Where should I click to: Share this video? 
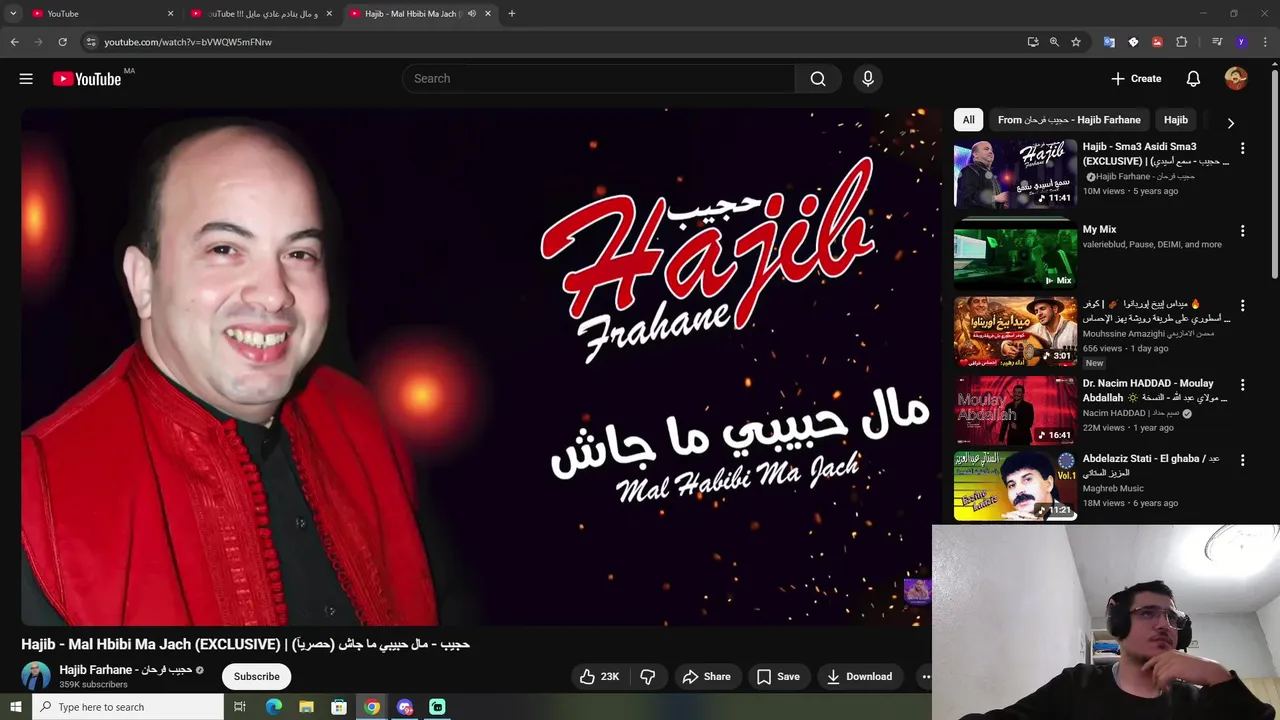pyautogui.click(x=706, y=677)
